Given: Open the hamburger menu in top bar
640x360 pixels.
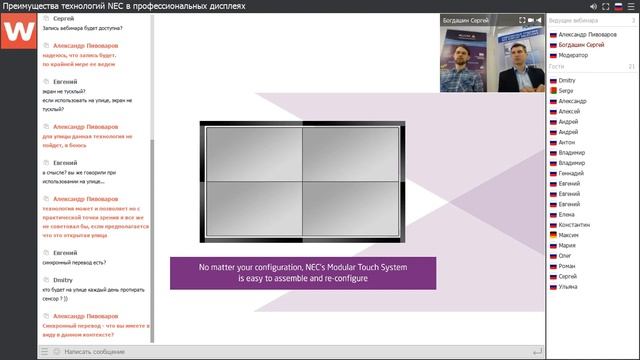Looking at the screenshot, I should click(631, 7).
